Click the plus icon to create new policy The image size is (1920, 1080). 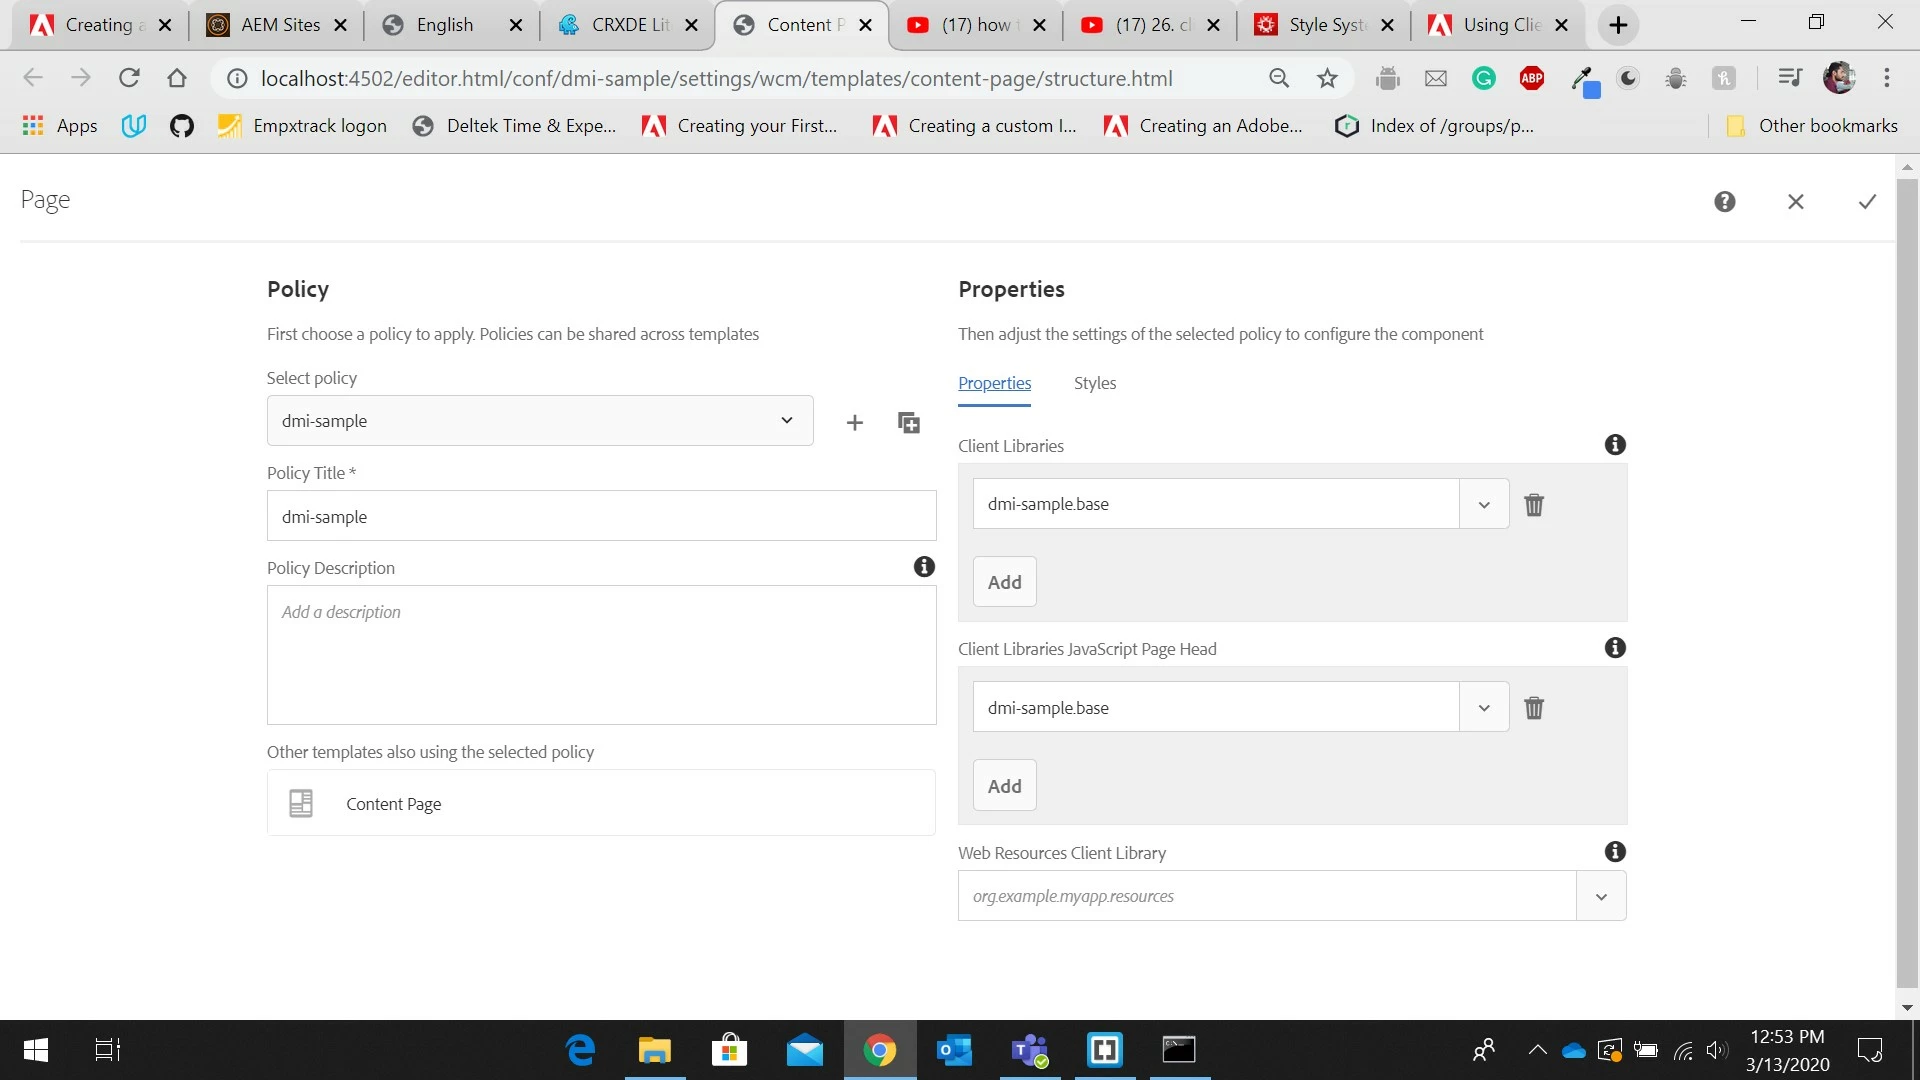[x=854, y=422]
